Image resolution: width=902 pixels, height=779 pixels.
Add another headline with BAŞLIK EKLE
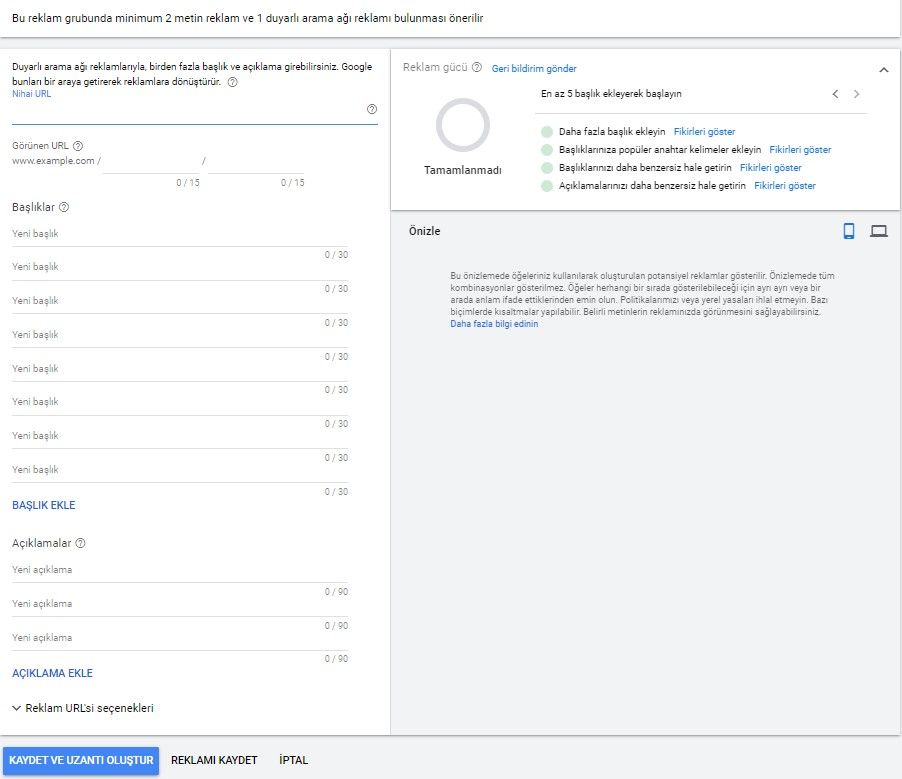pos(44,505)
